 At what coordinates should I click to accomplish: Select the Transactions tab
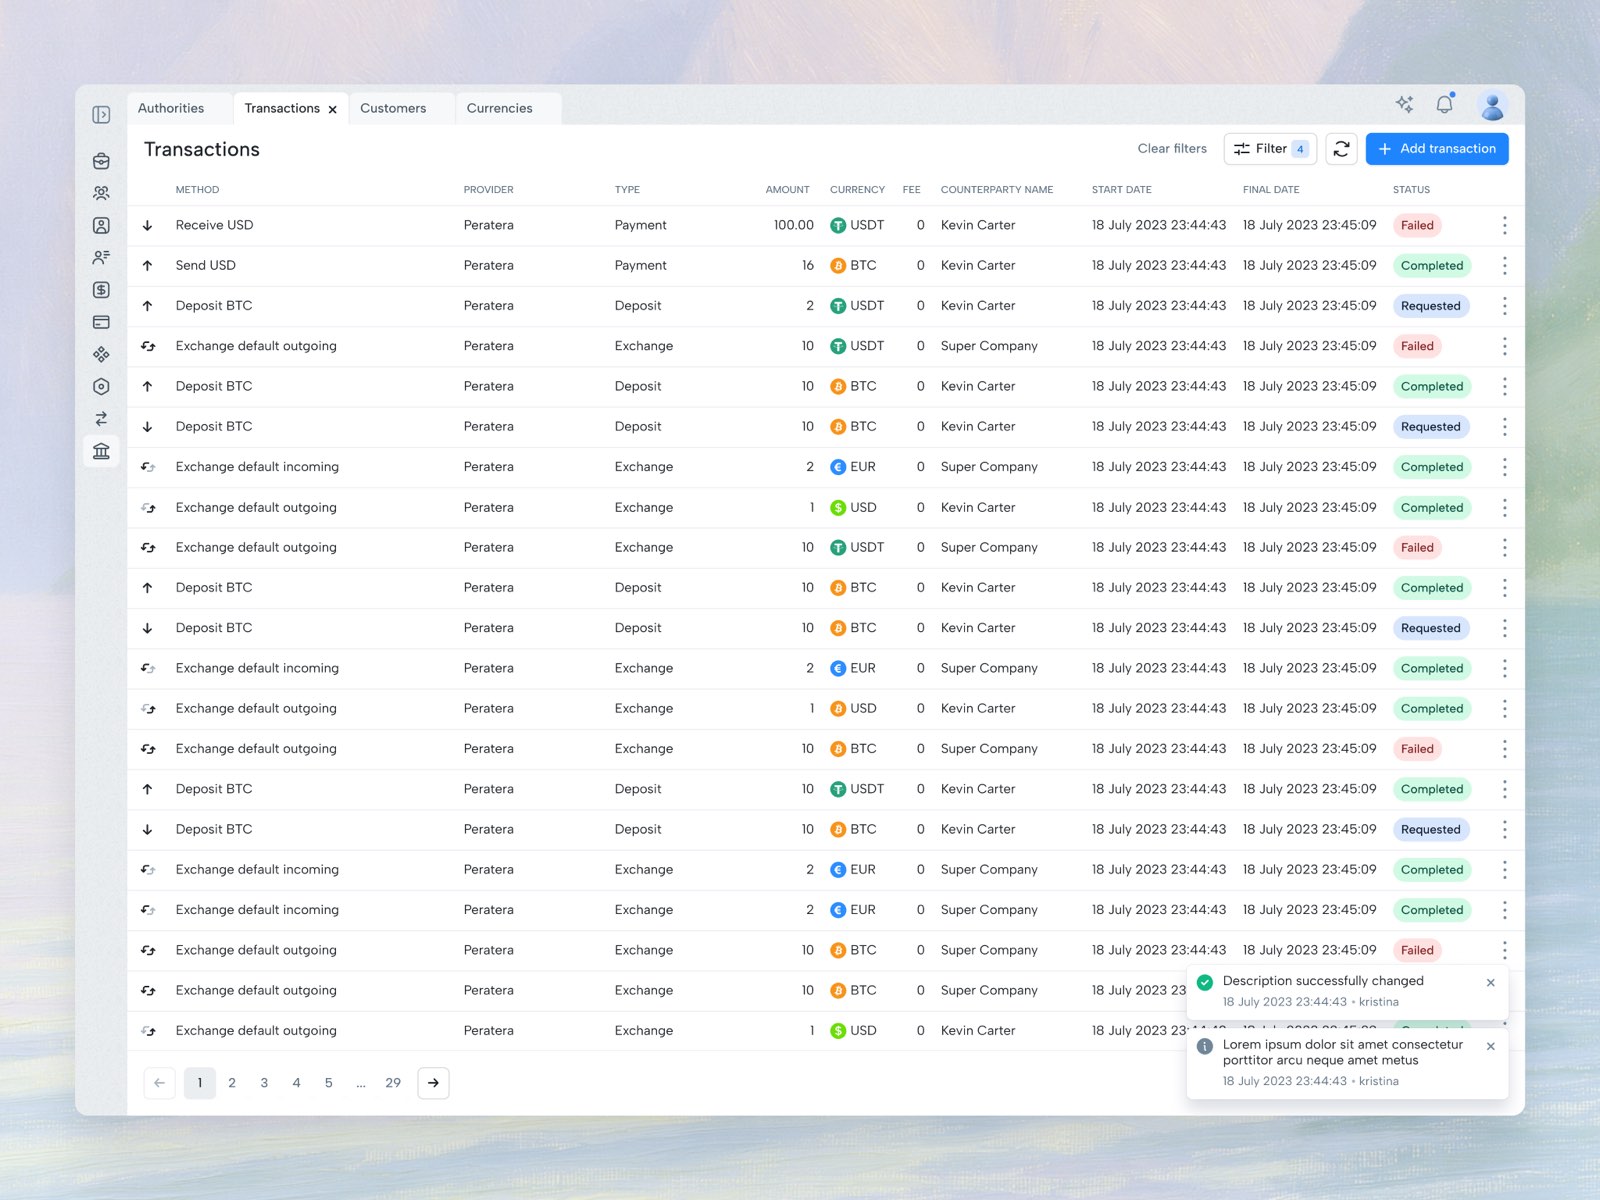(282, 108)
